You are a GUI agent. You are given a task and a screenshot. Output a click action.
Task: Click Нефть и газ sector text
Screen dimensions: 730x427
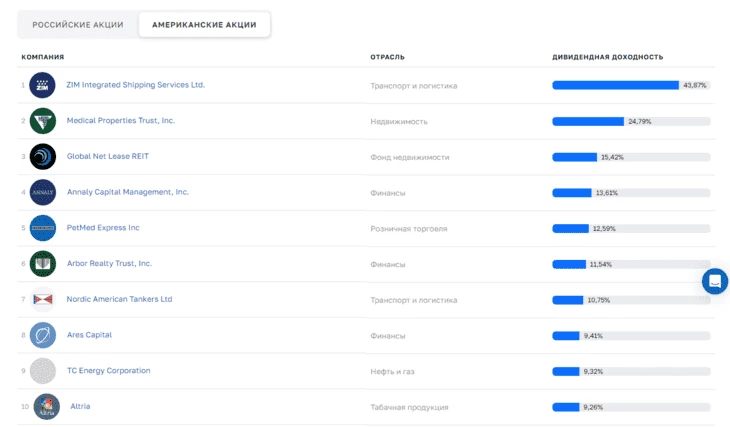pos(392,372)
